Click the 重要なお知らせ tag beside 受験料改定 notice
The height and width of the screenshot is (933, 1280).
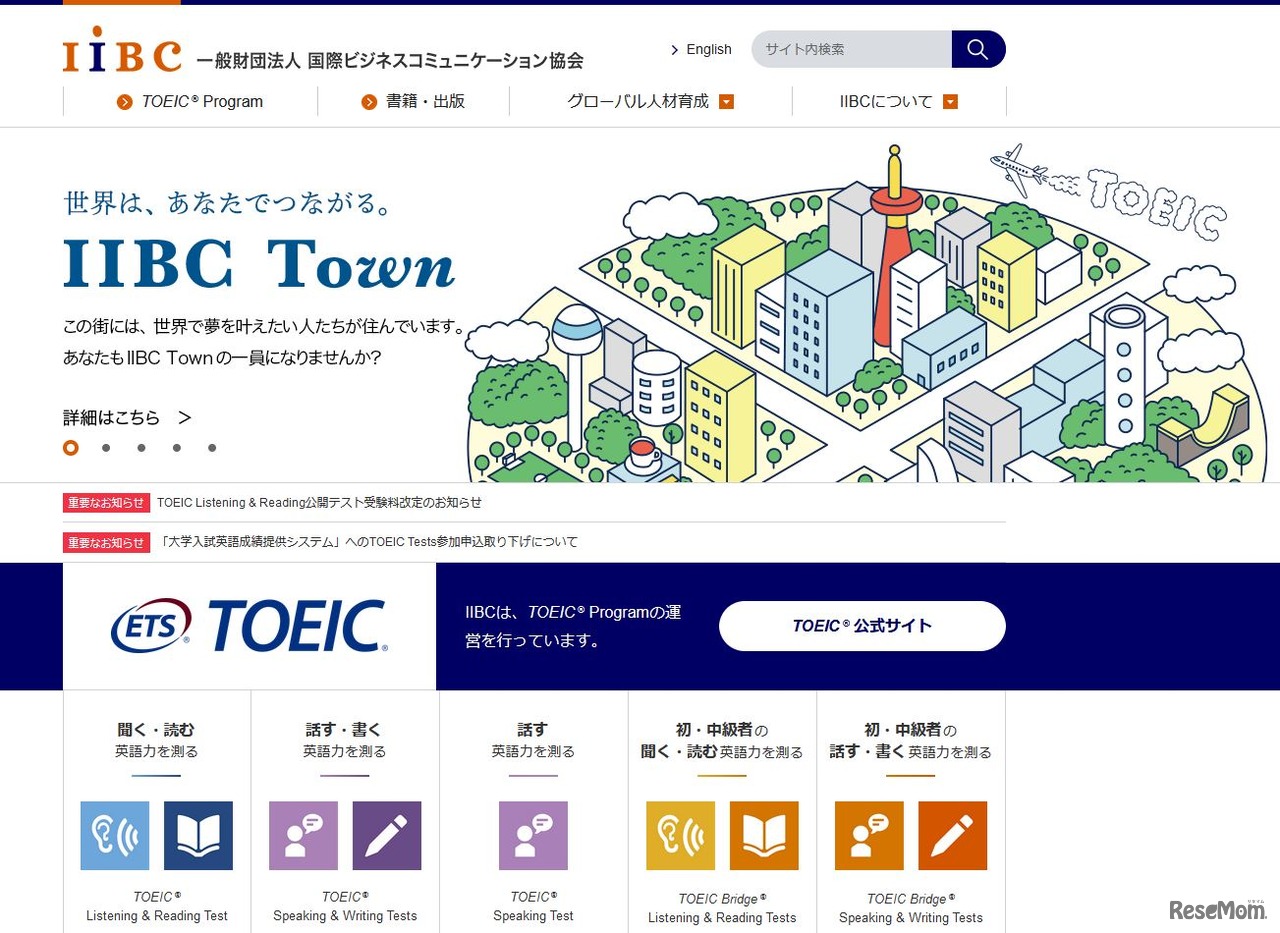pyautogui.click(x=106, y=503)
